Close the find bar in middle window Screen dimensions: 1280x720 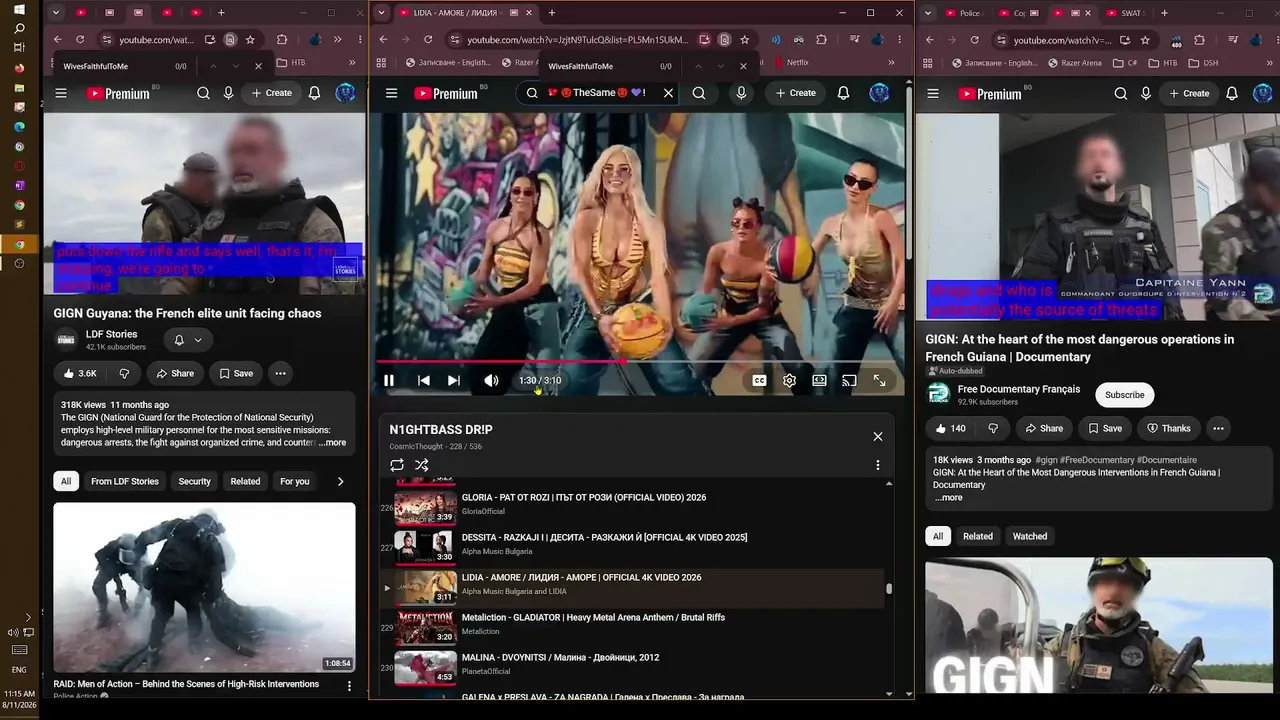[x=743, y=66]
